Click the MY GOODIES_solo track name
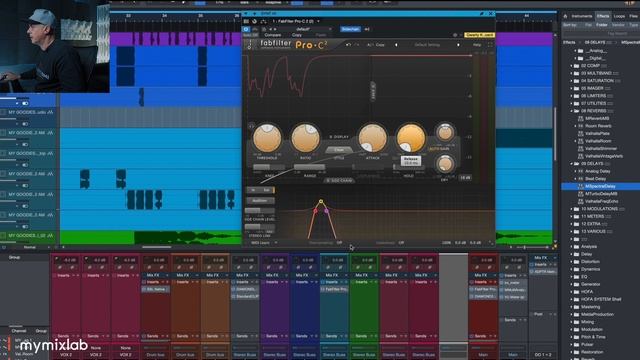This screenshot has width=640, height=360. point(27,112)
